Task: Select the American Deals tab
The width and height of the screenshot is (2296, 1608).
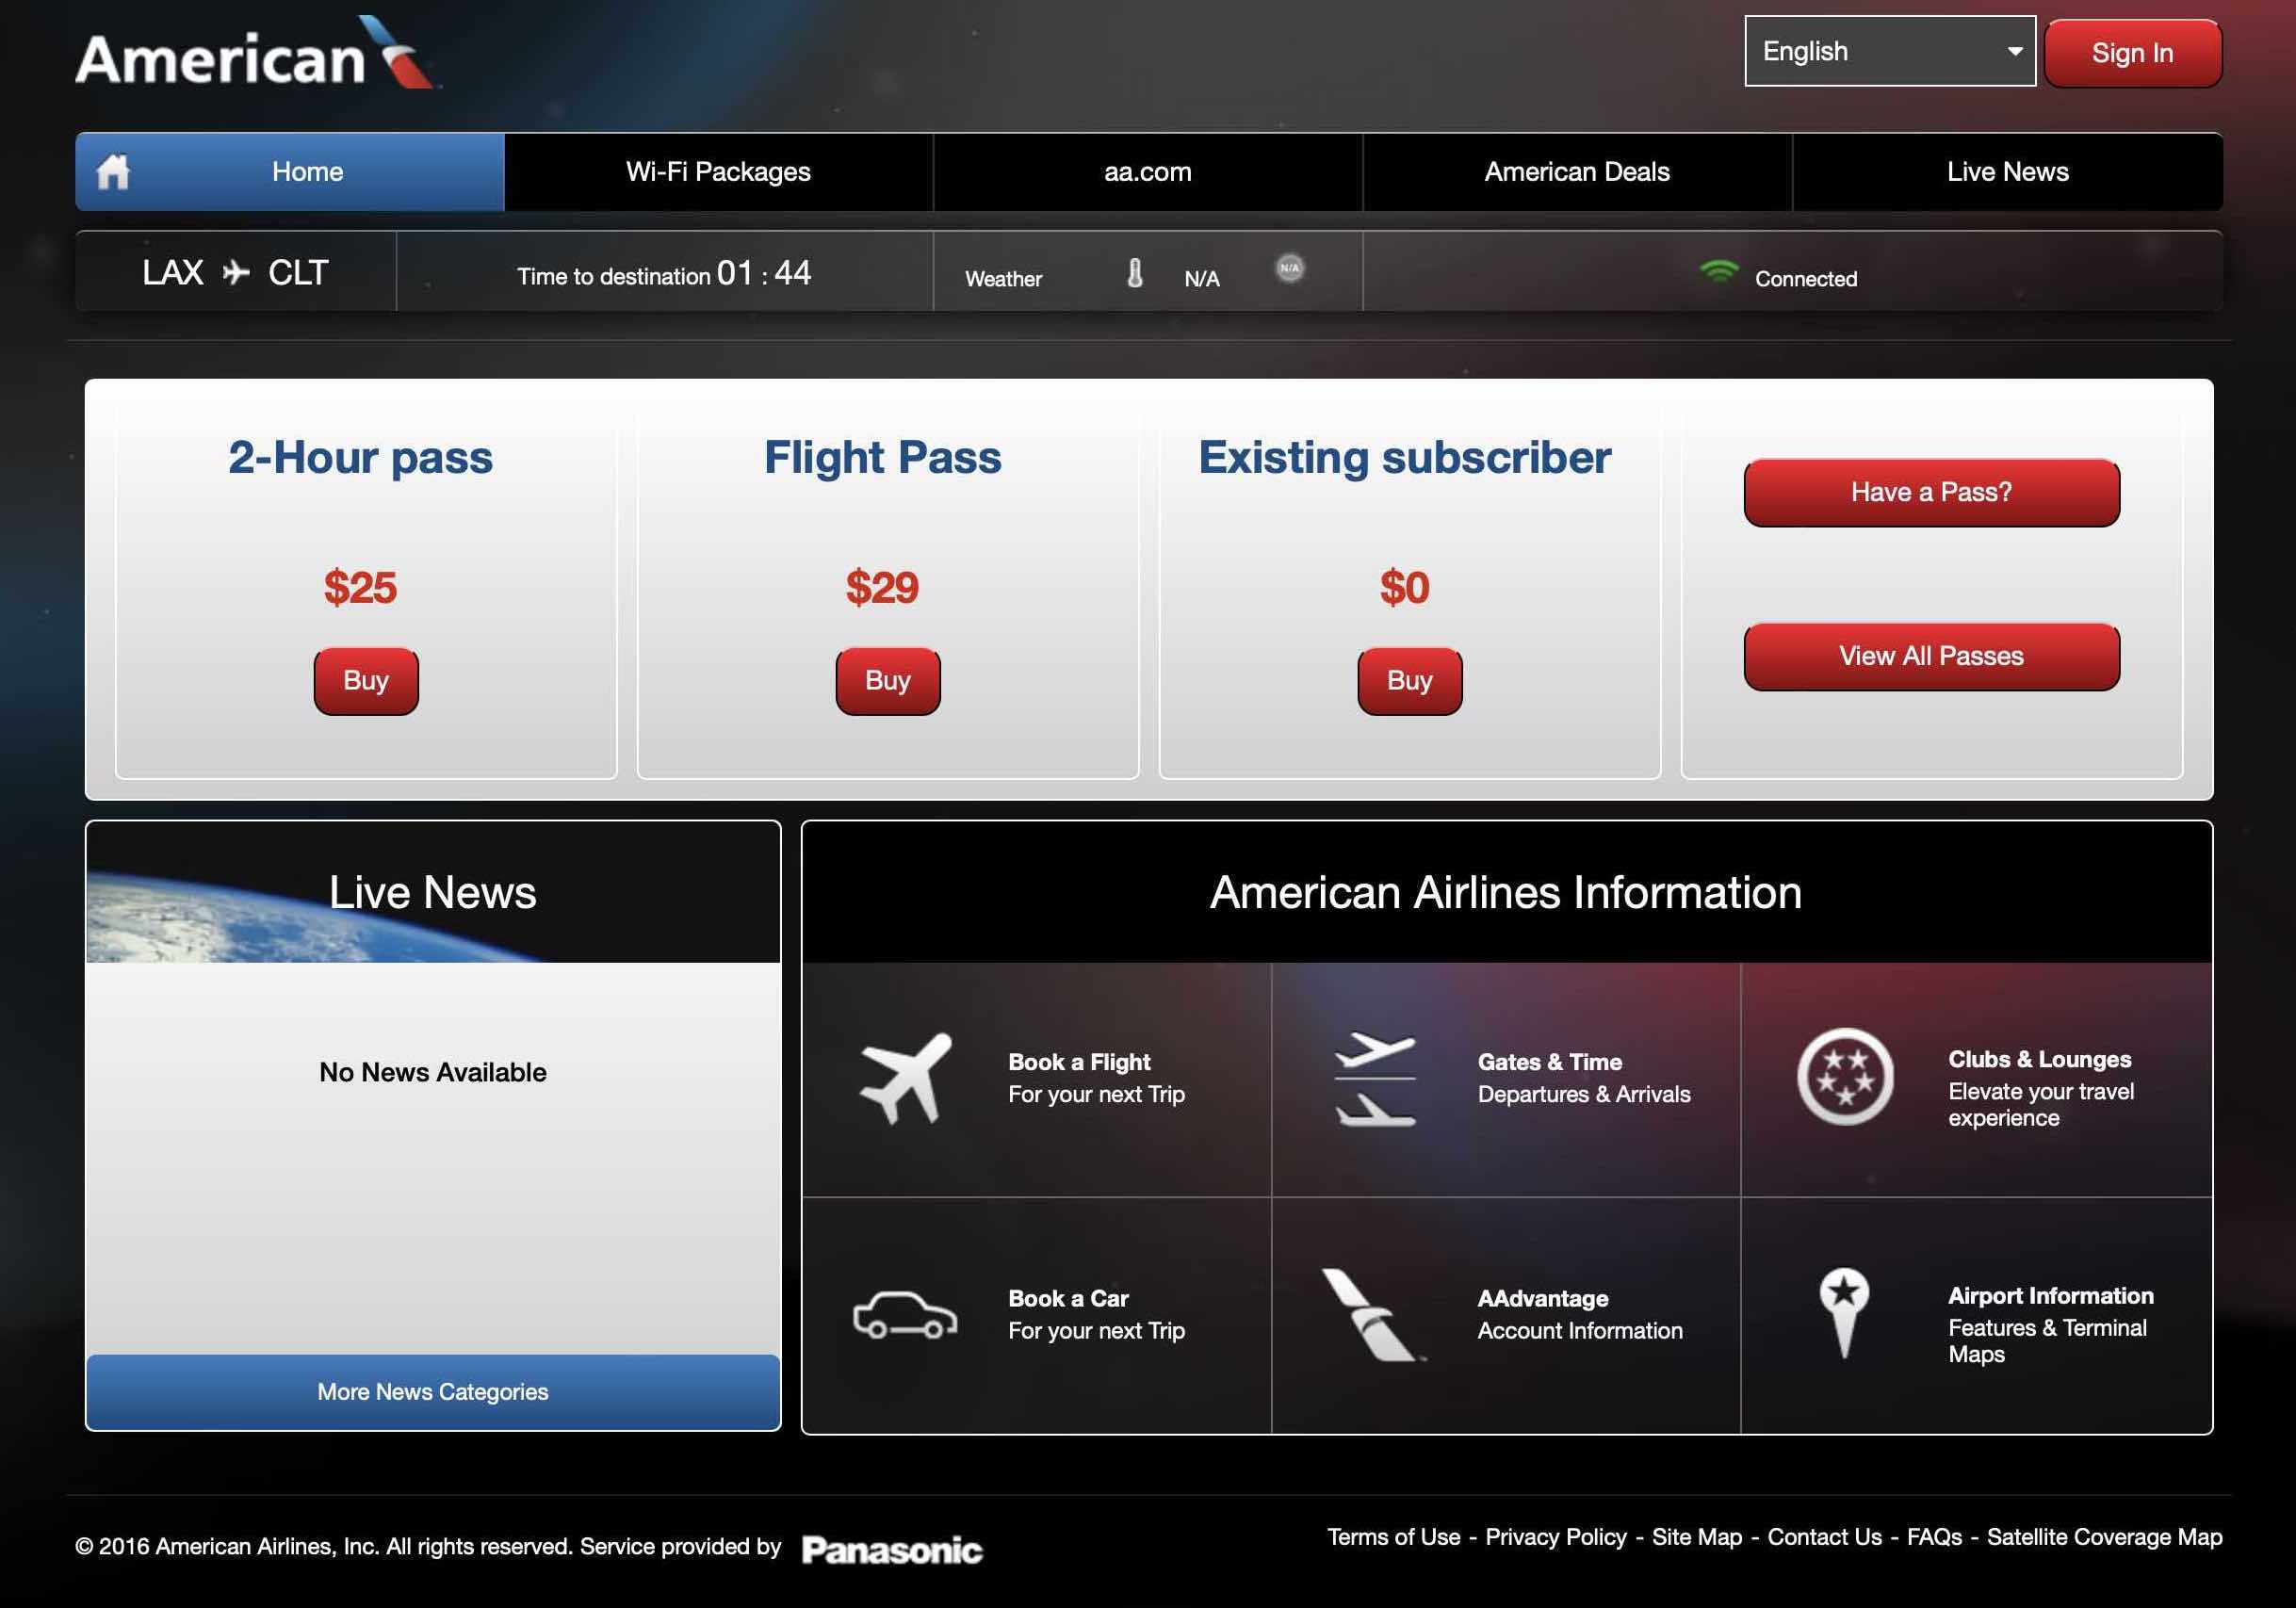Action: tap(1575, 170)
